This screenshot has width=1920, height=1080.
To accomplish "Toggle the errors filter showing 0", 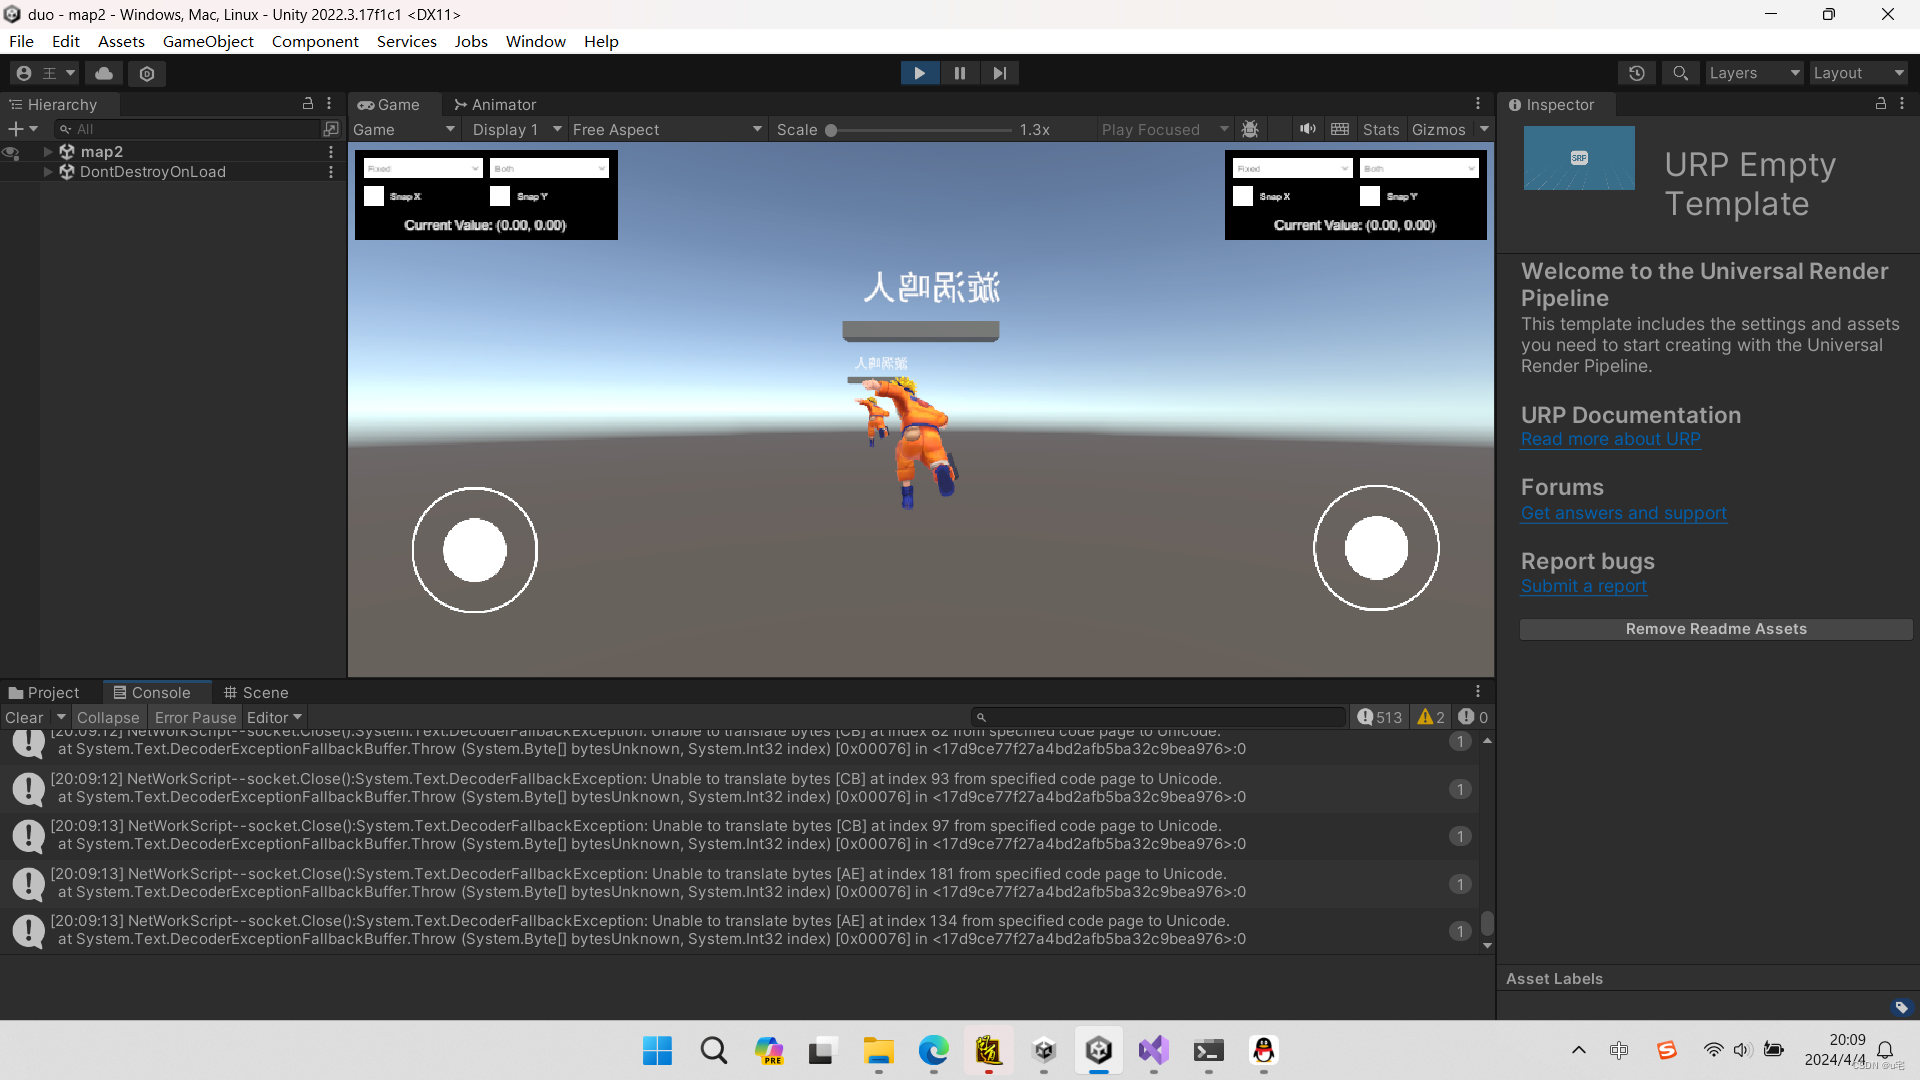I will pos(1473,717).
